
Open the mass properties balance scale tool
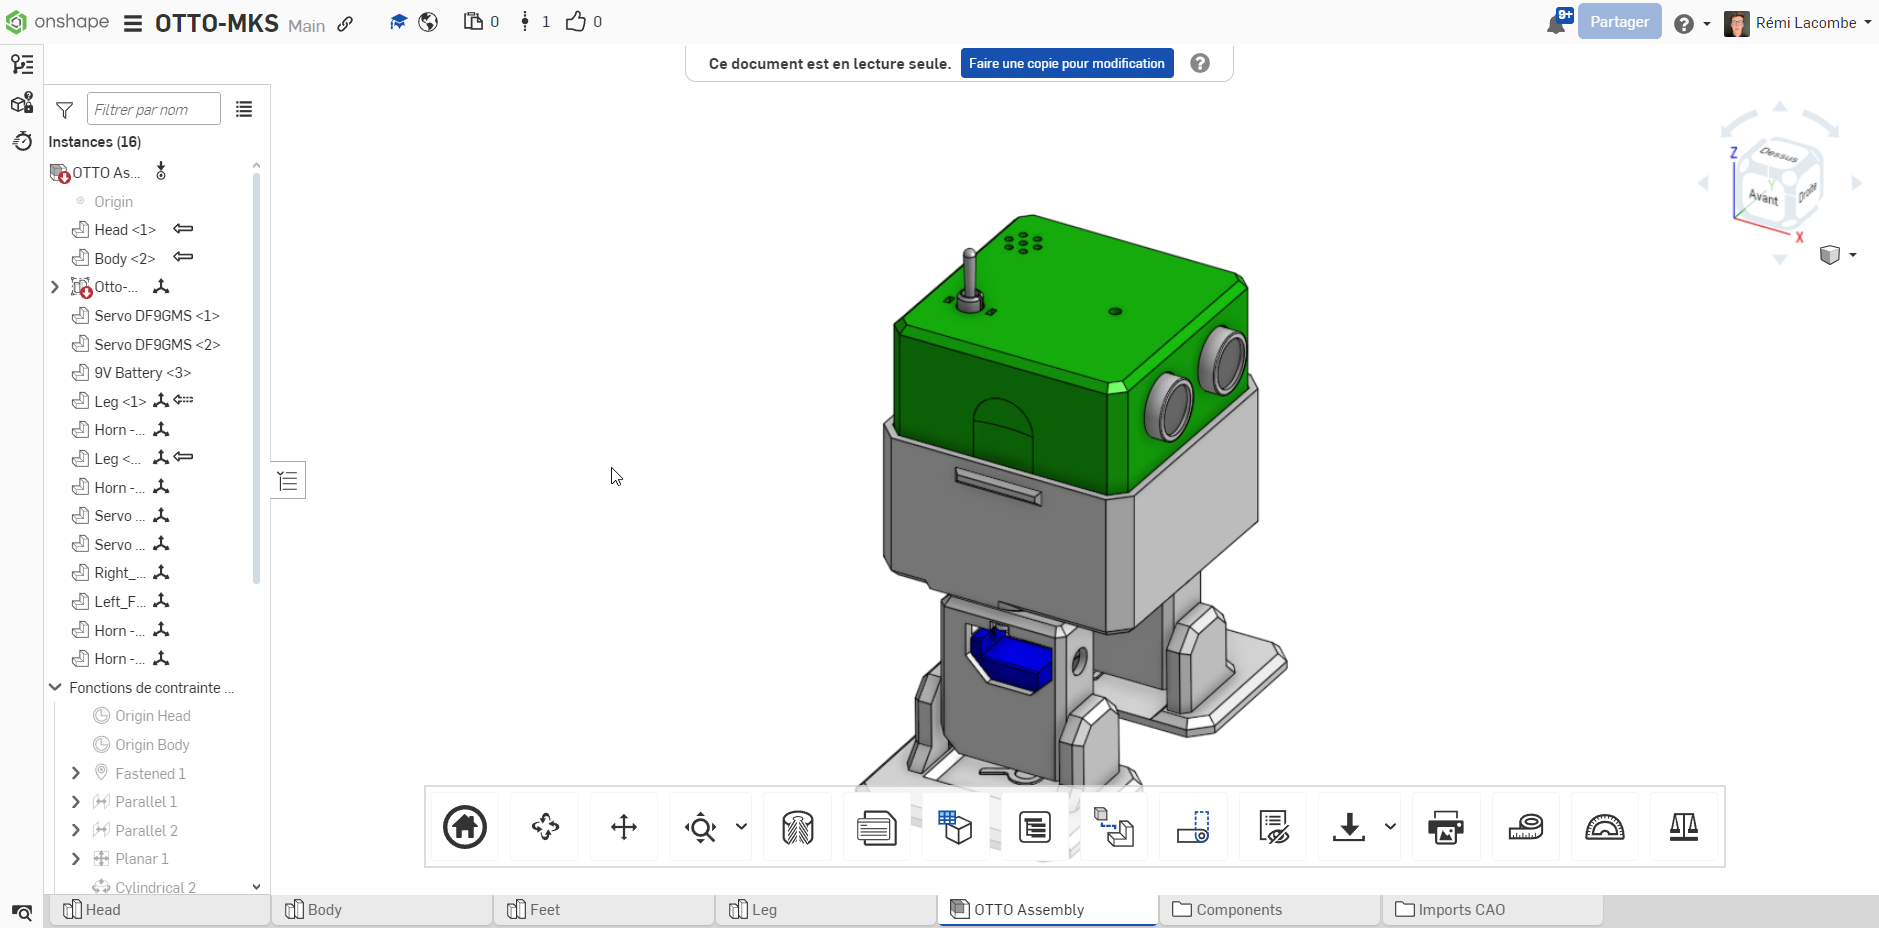click(1683, 827)
